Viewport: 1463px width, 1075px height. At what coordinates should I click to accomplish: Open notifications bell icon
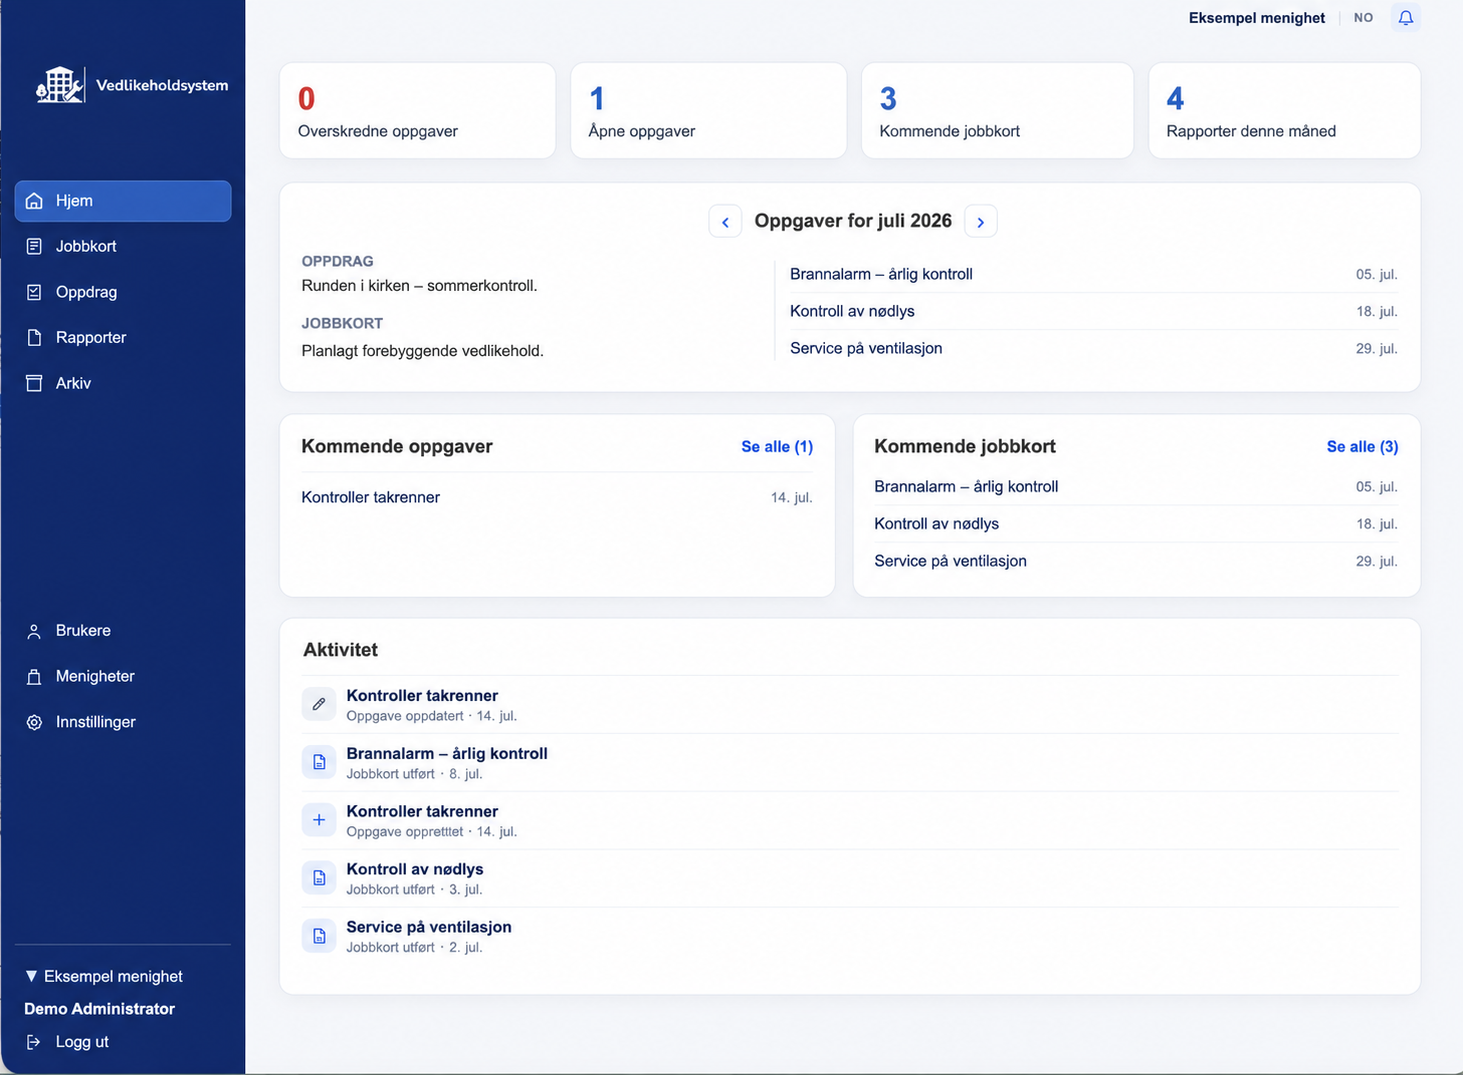tap(1406, 18)
